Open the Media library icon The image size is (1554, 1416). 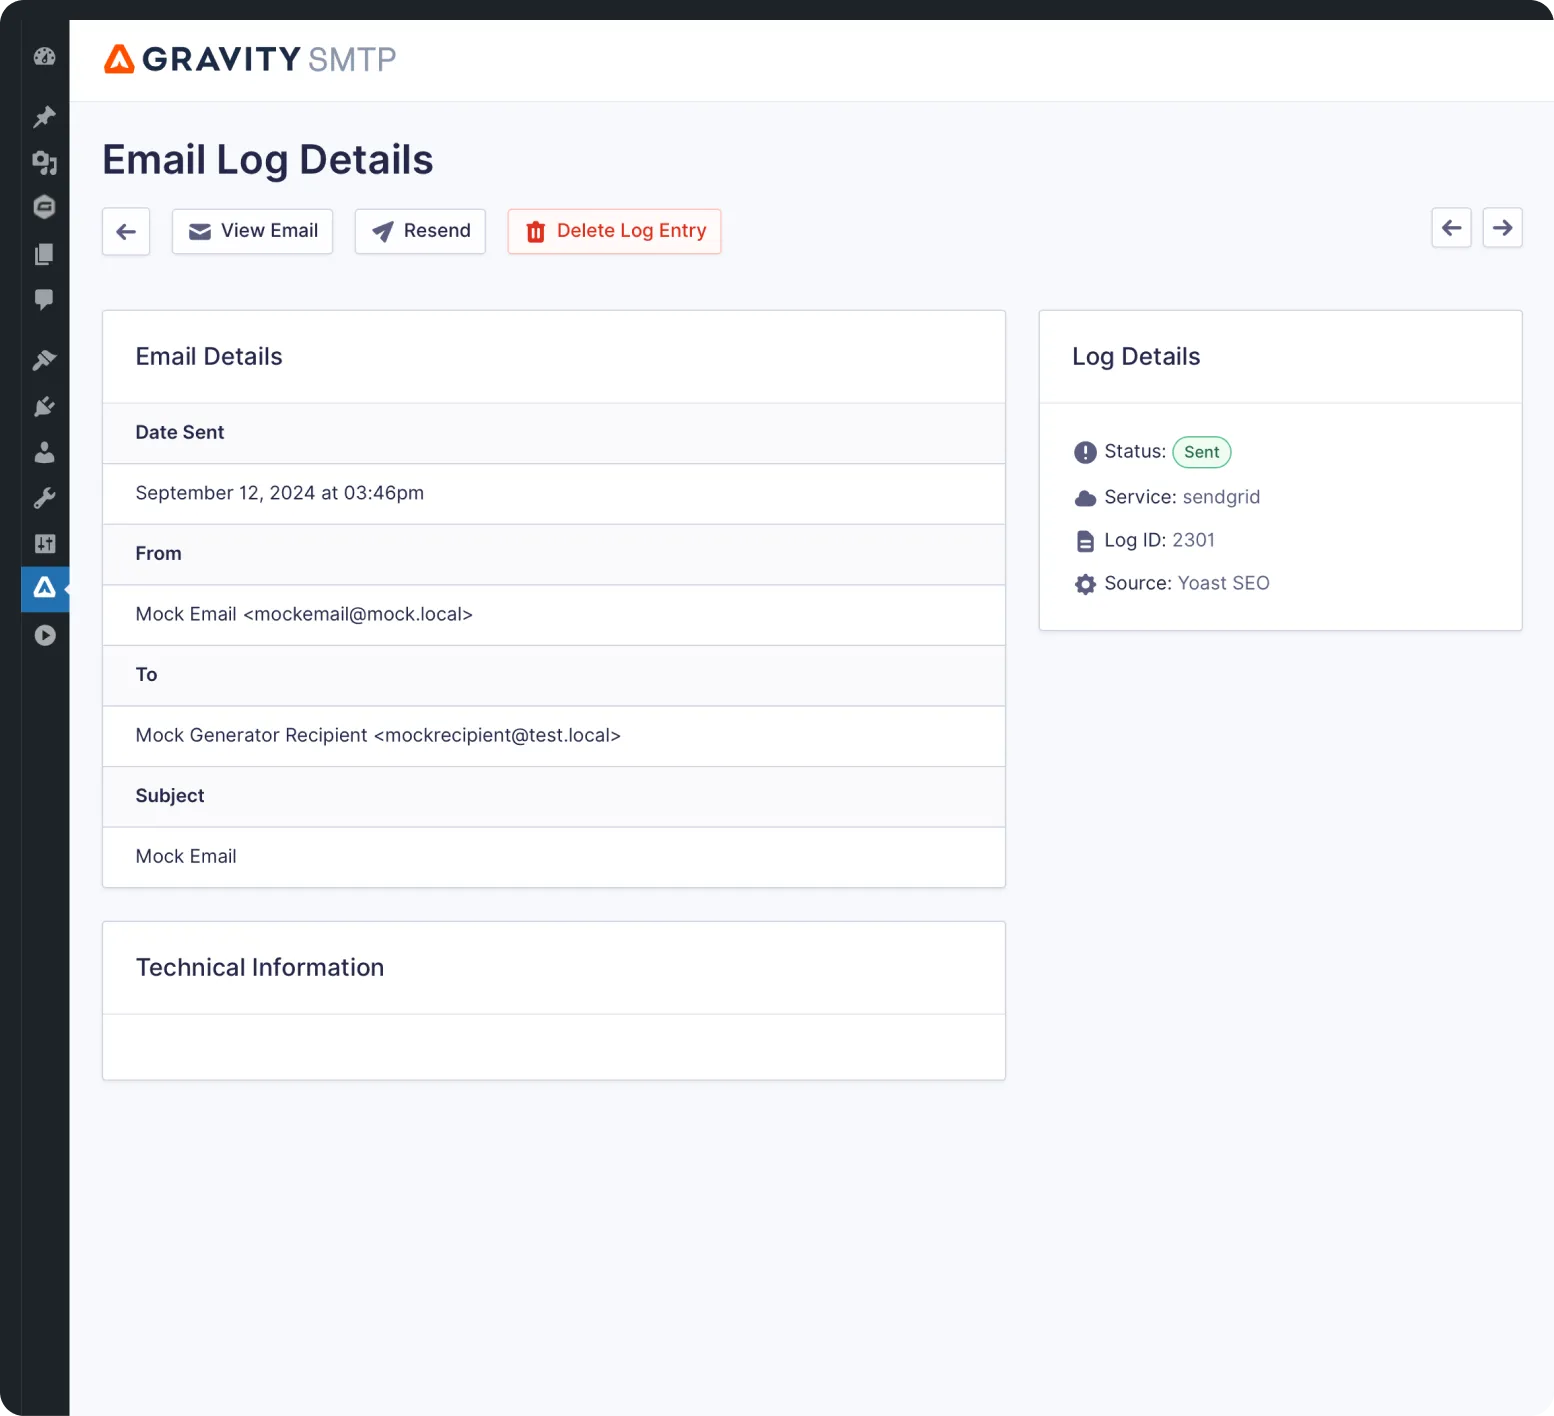44,163
